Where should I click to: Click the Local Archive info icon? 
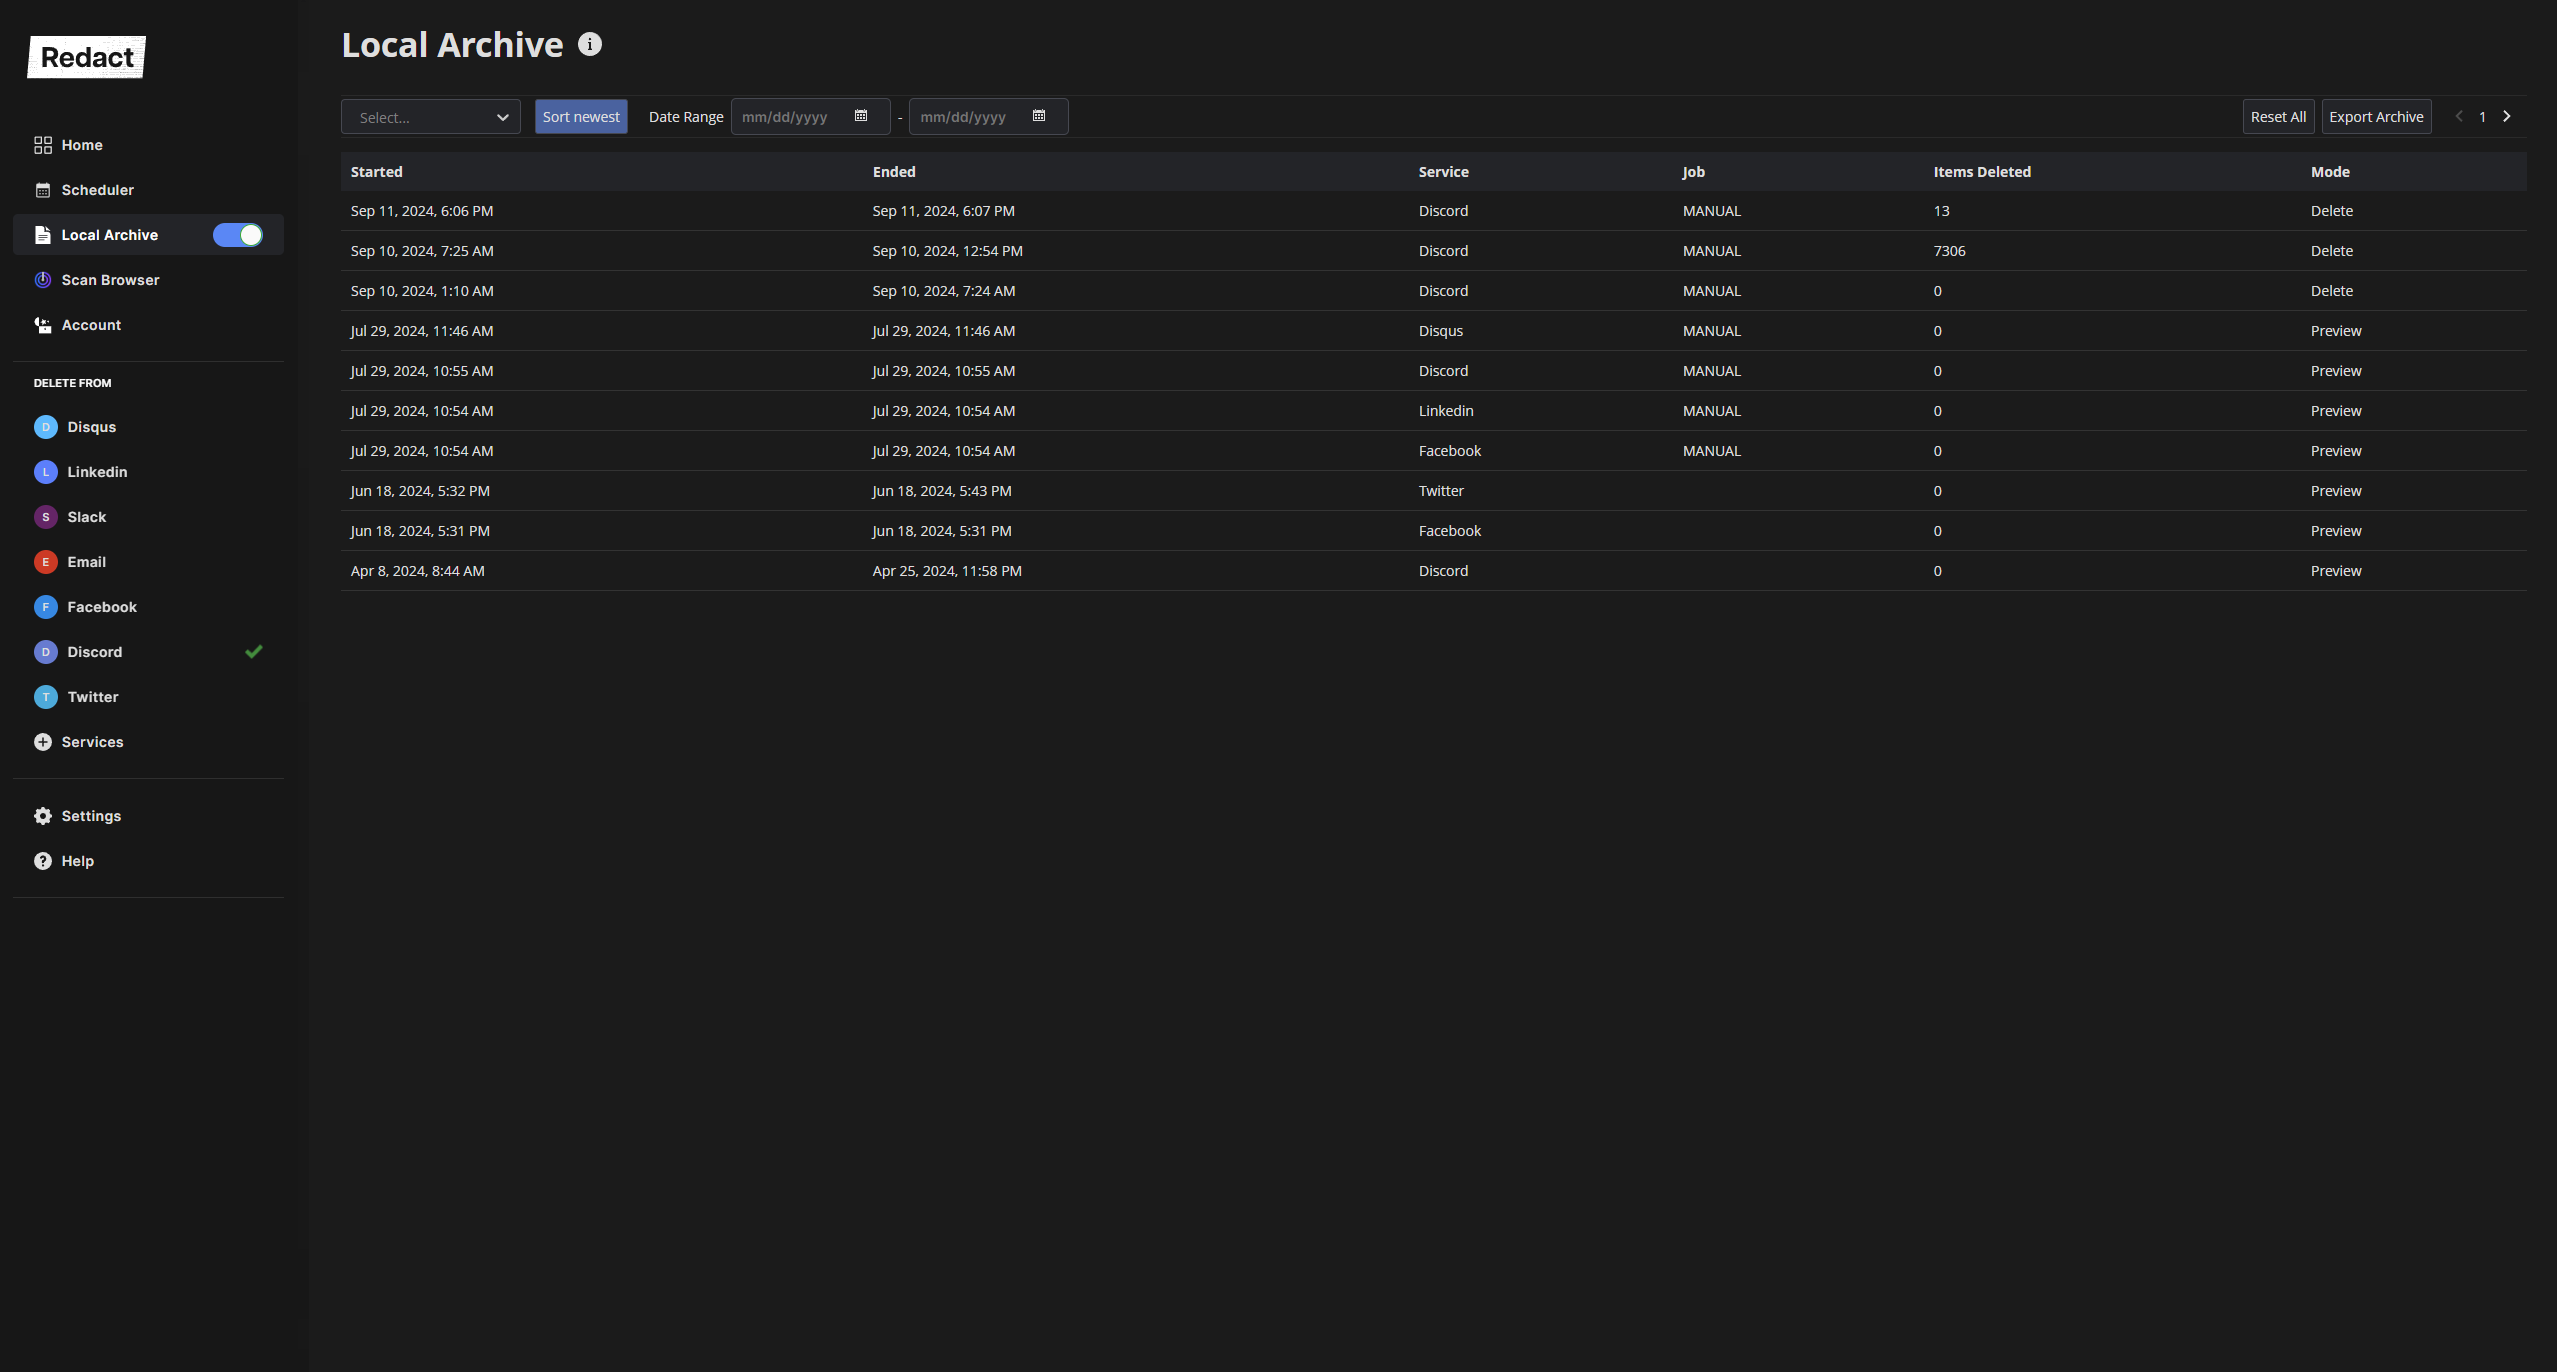[590, 44]
